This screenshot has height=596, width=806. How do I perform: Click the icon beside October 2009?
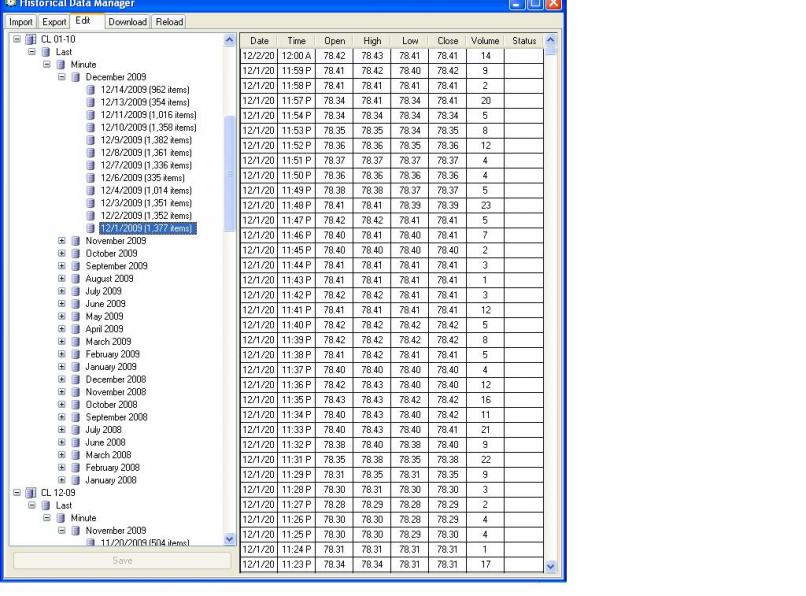(x=76, y=254)
